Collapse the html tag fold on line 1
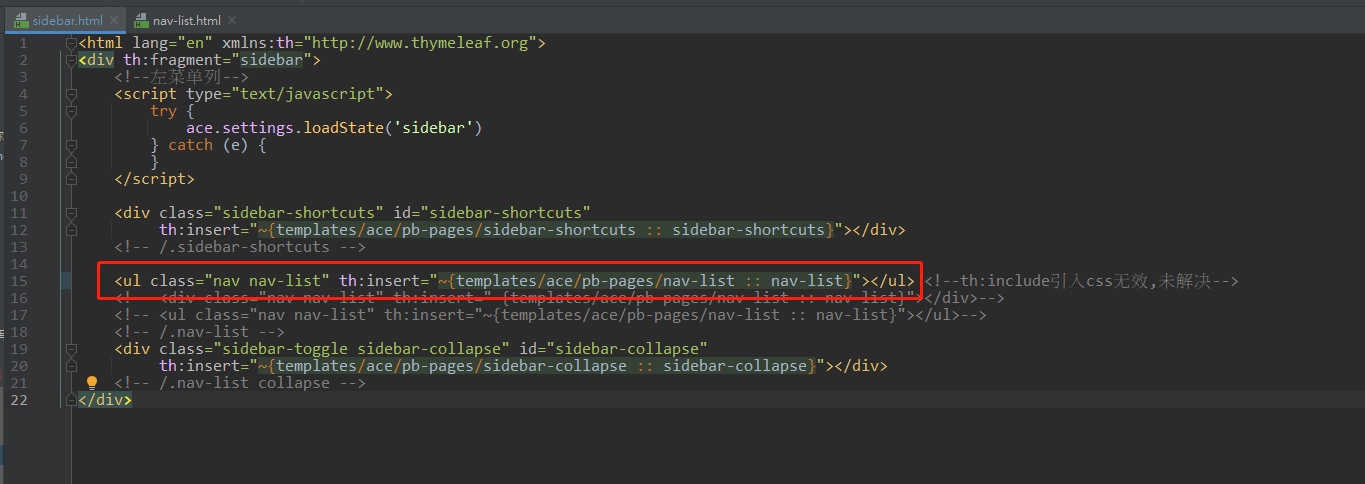Image resolution: width=1365 pixels, height=484 pixels. point(71,42)
